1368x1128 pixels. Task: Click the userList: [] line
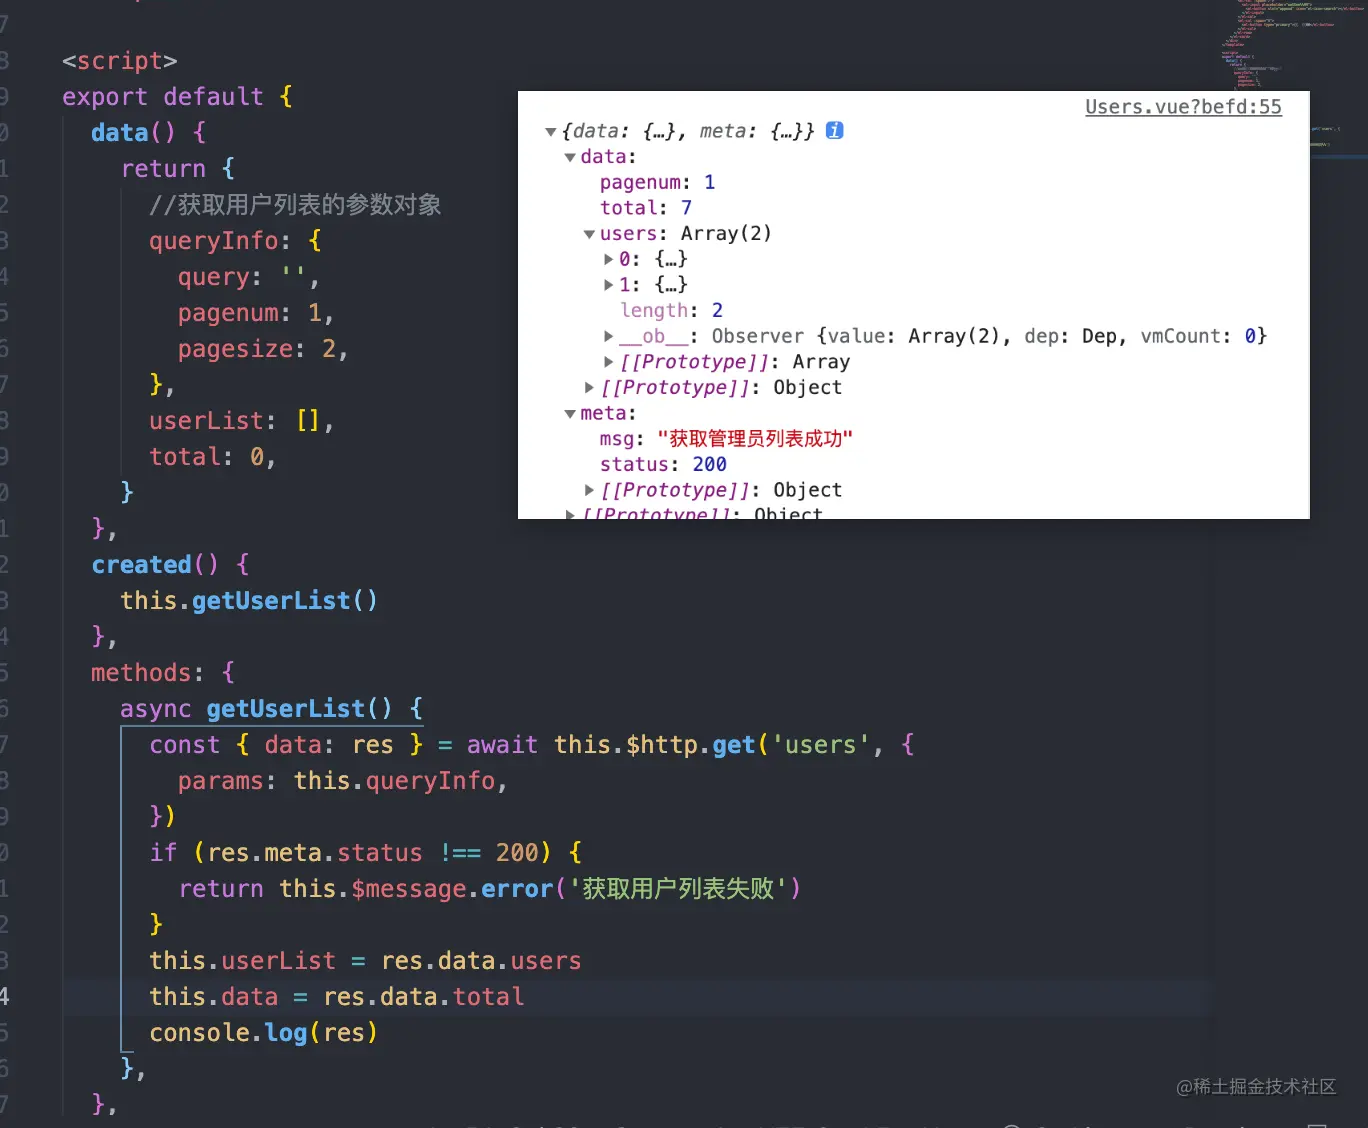click(241, 421)
